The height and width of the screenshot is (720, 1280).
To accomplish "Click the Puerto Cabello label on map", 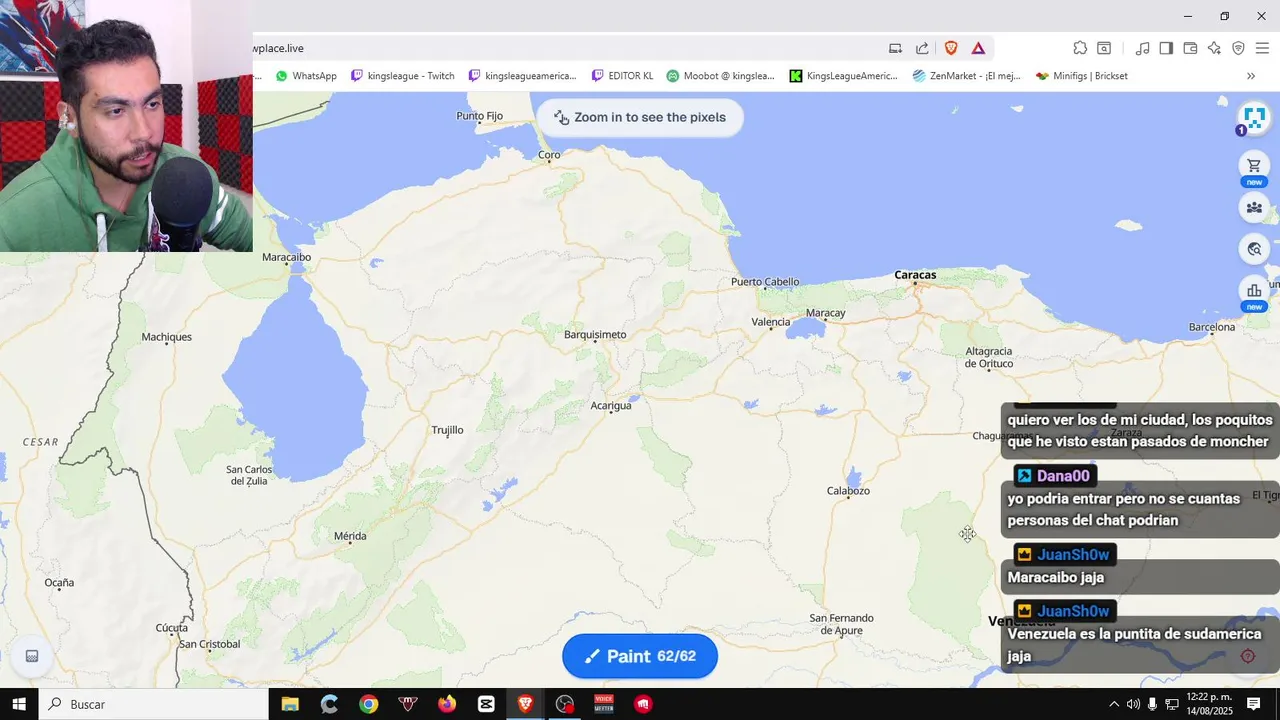I will click(x=765, y=282).
